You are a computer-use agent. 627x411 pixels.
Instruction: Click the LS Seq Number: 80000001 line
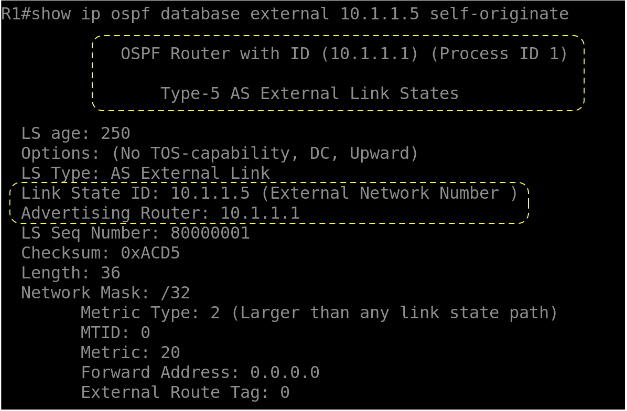(135, 233)
